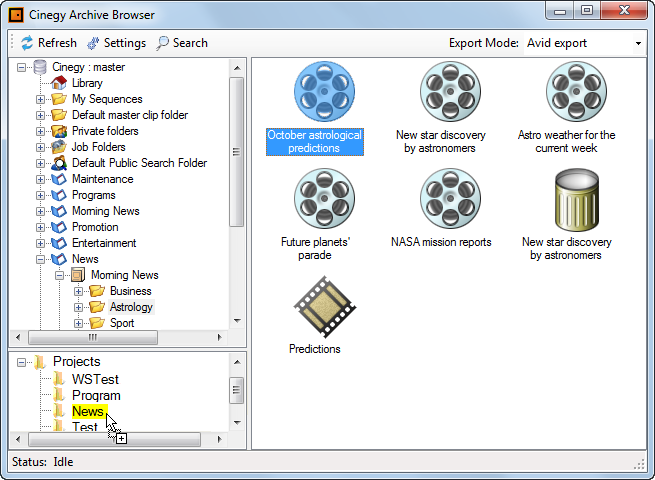Expand the Programs node

(x=41, y=196)
